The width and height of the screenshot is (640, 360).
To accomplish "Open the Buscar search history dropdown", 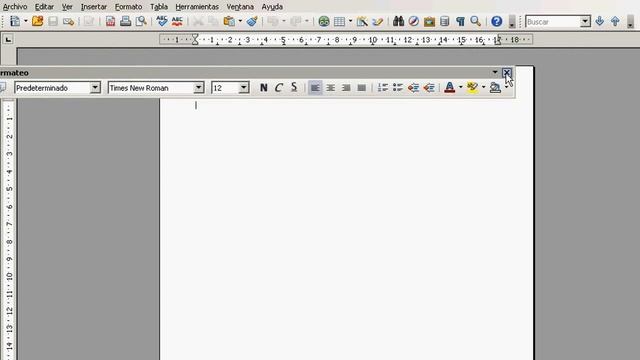I will pyautogui.click(x=585, y=22).
